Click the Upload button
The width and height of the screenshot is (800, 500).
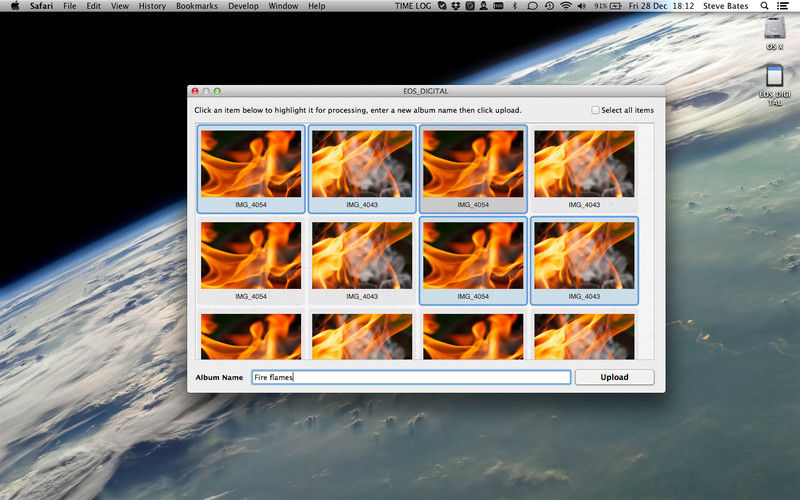(614, 377)
